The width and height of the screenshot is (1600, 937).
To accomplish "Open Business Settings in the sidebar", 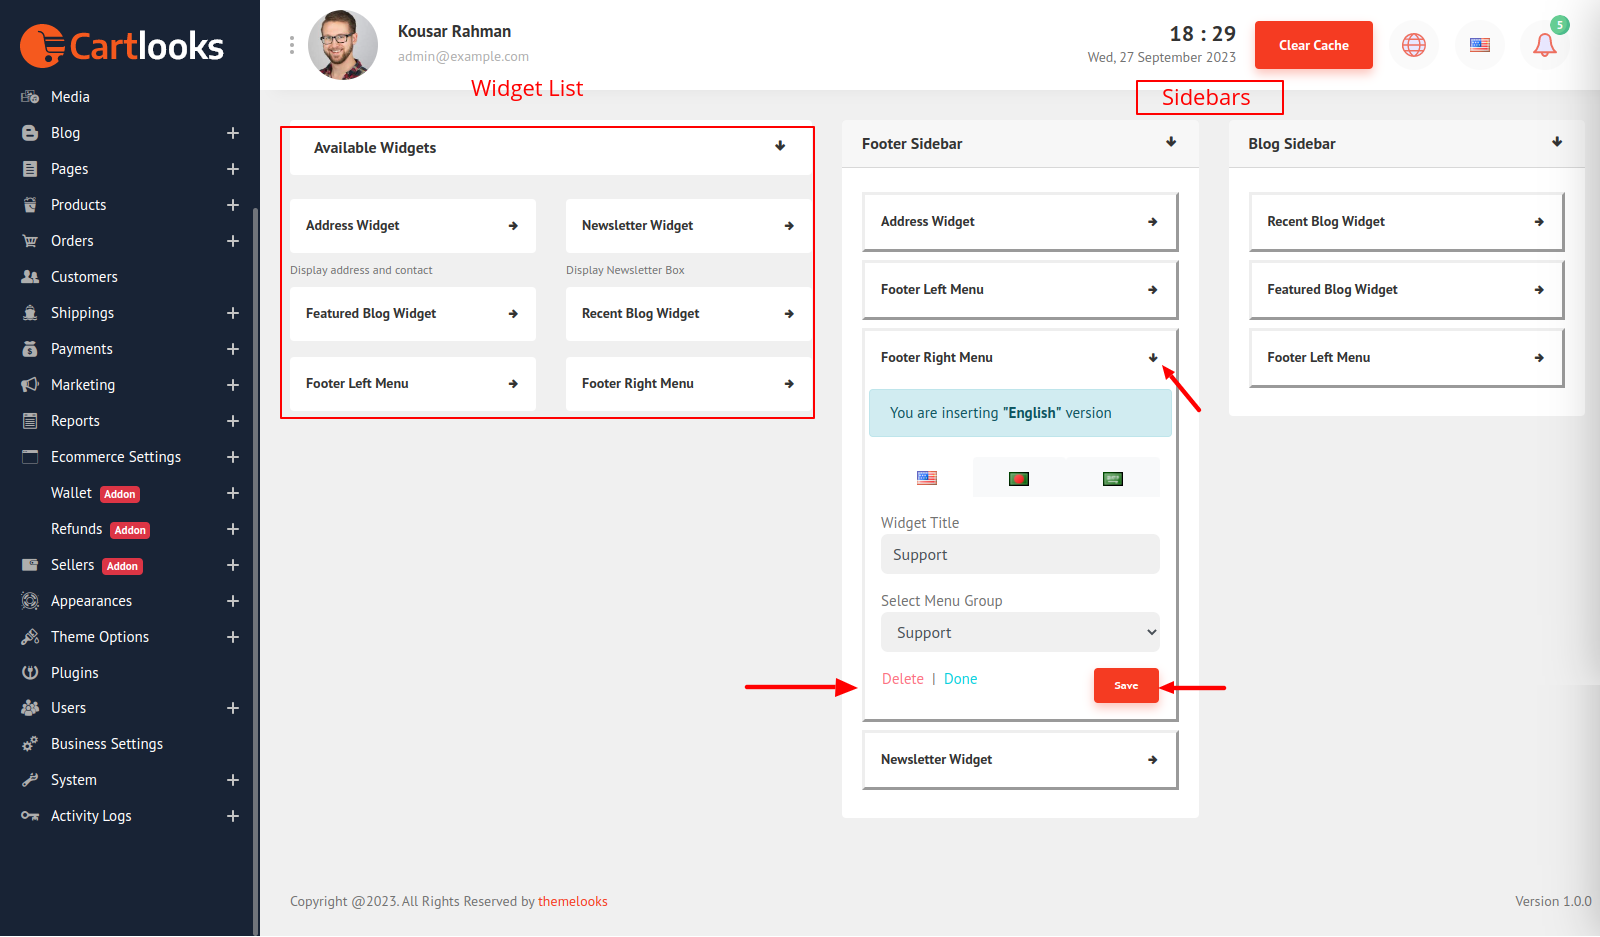I will [x=106, y=744].
